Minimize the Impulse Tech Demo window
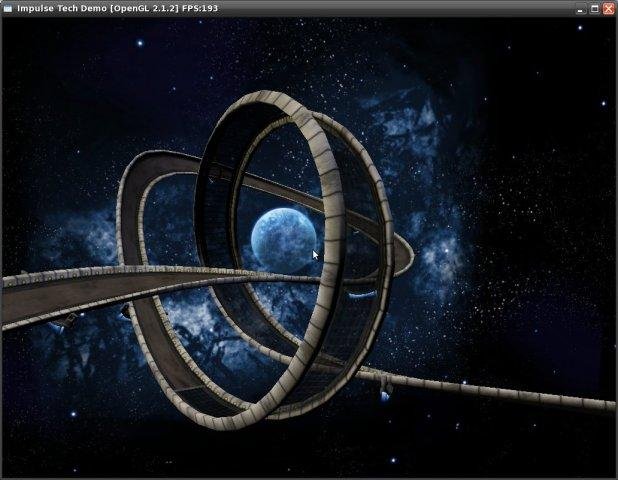 [x=580, y=9]
